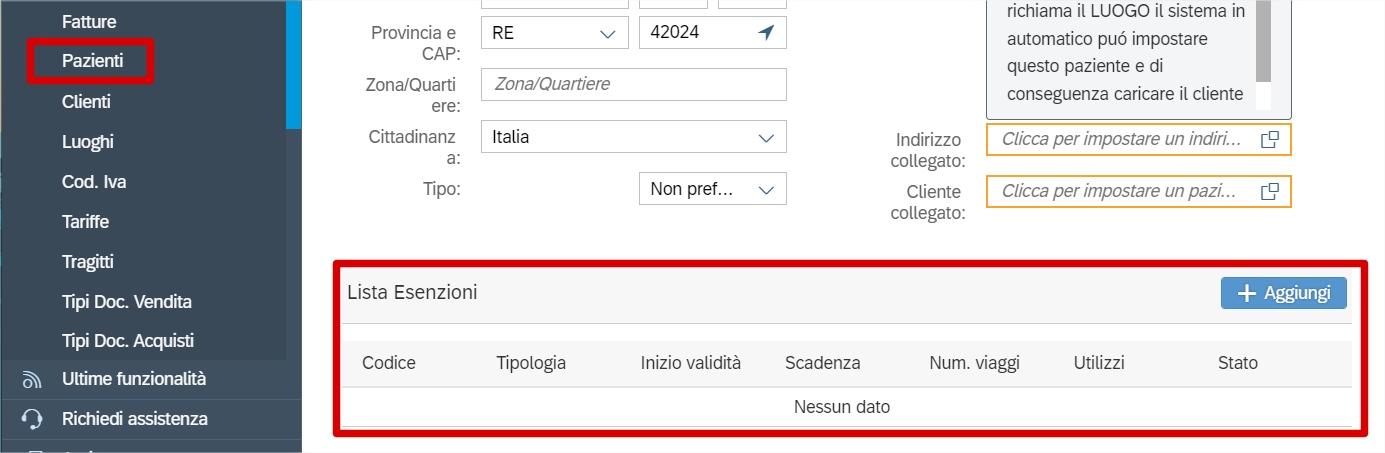Open Tariffe from the sidebar menu

[85, 222]
